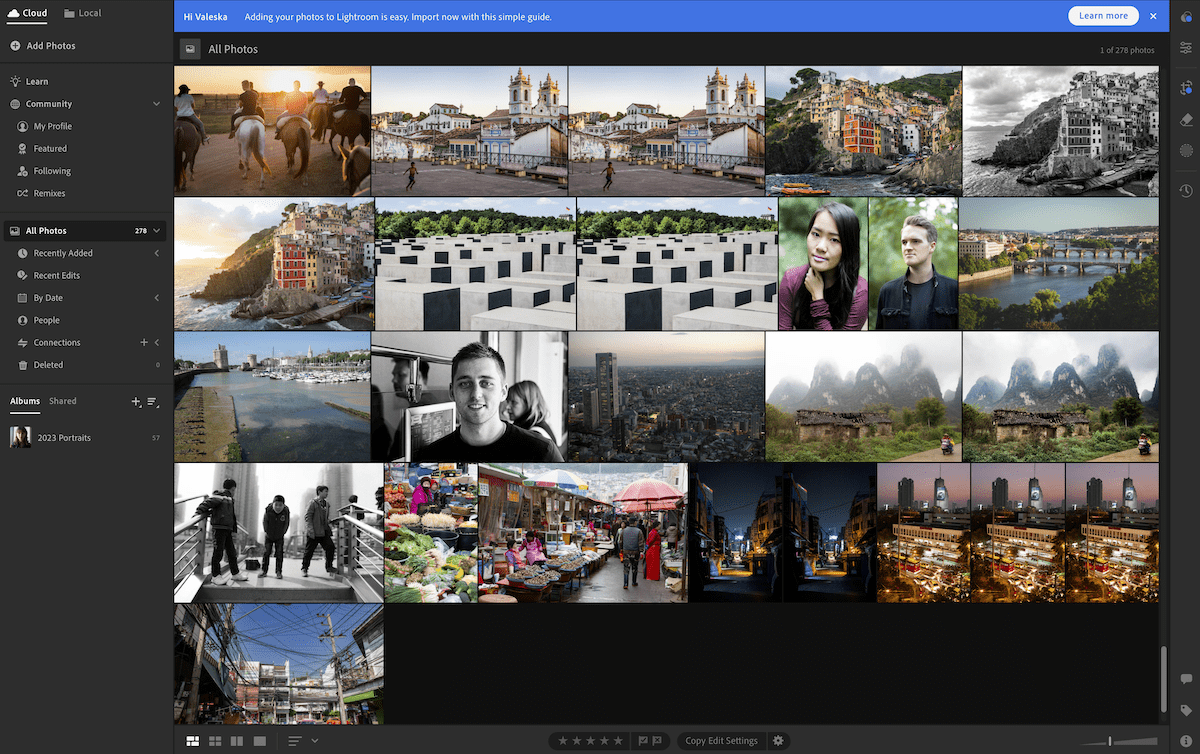Open the Edit panel with adjustment sliders
1200x754 pixels.
1186,48
